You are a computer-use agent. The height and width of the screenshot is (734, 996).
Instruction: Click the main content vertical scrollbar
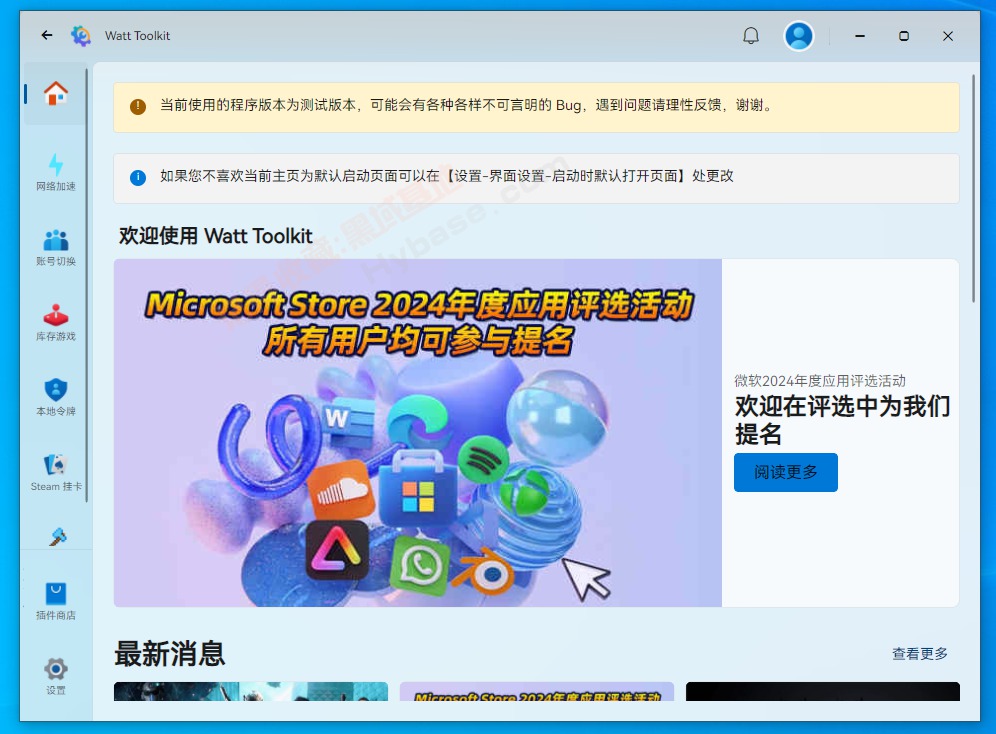pos(973,189)
